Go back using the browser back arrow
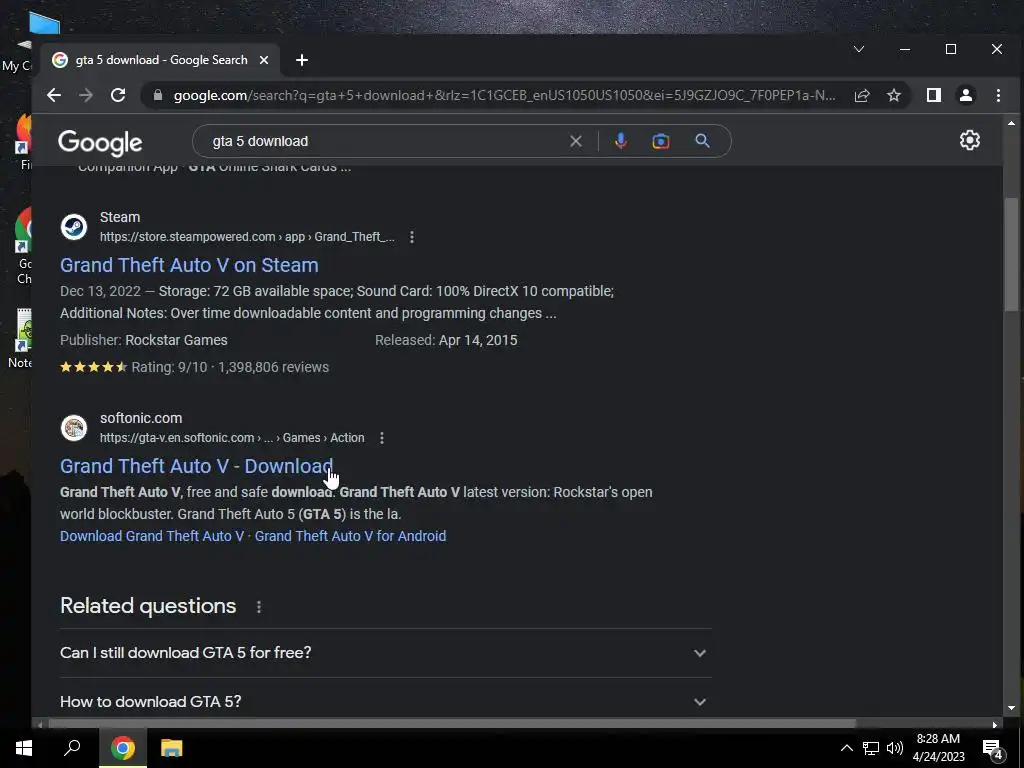The image size is (1024, 768). [54, 95]
